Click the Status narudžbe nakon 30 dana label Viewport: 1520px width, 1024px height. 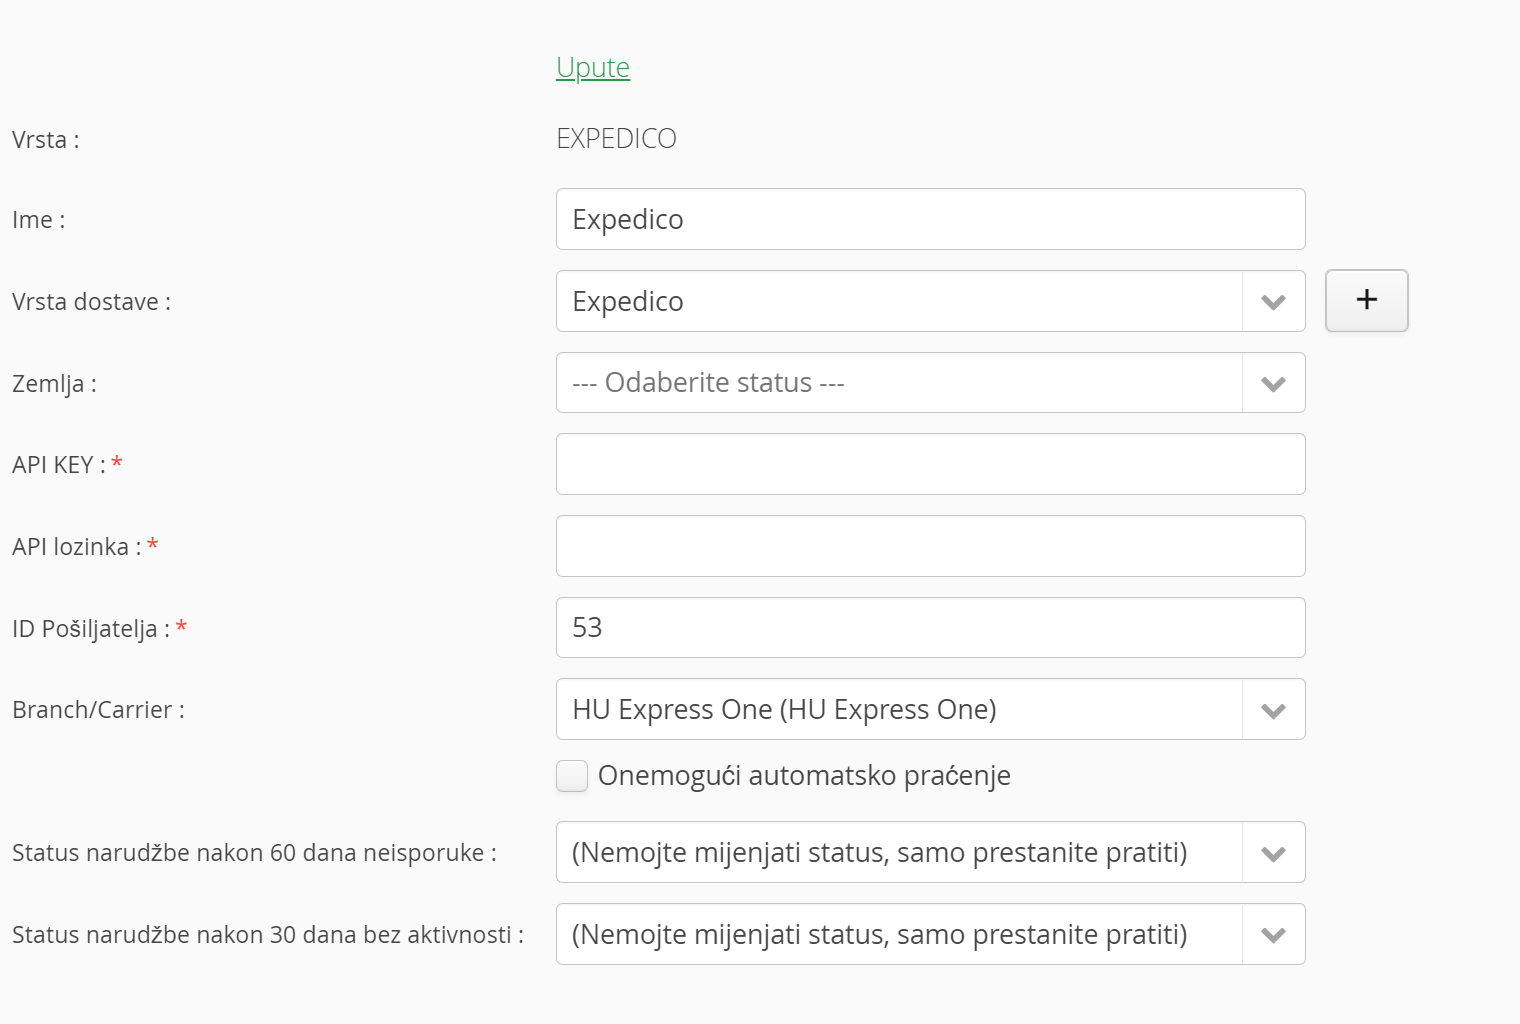tap(268, 935)
